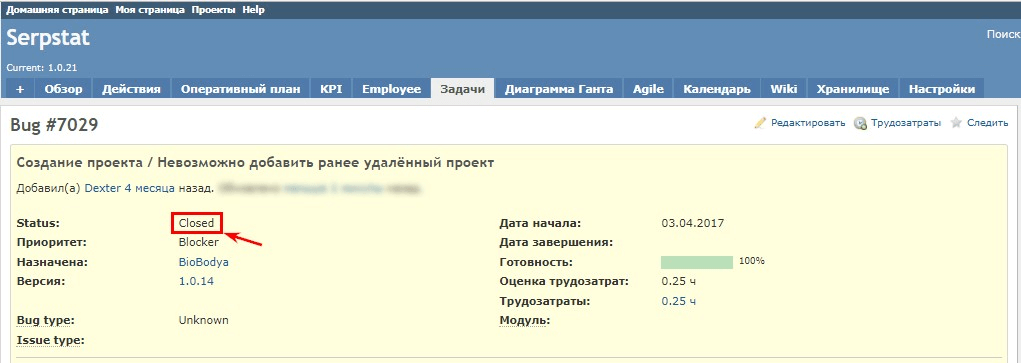Screen dimensions: 1021x363
Task: Click the star icon next to Следить
Action: (x=956, y=123)
